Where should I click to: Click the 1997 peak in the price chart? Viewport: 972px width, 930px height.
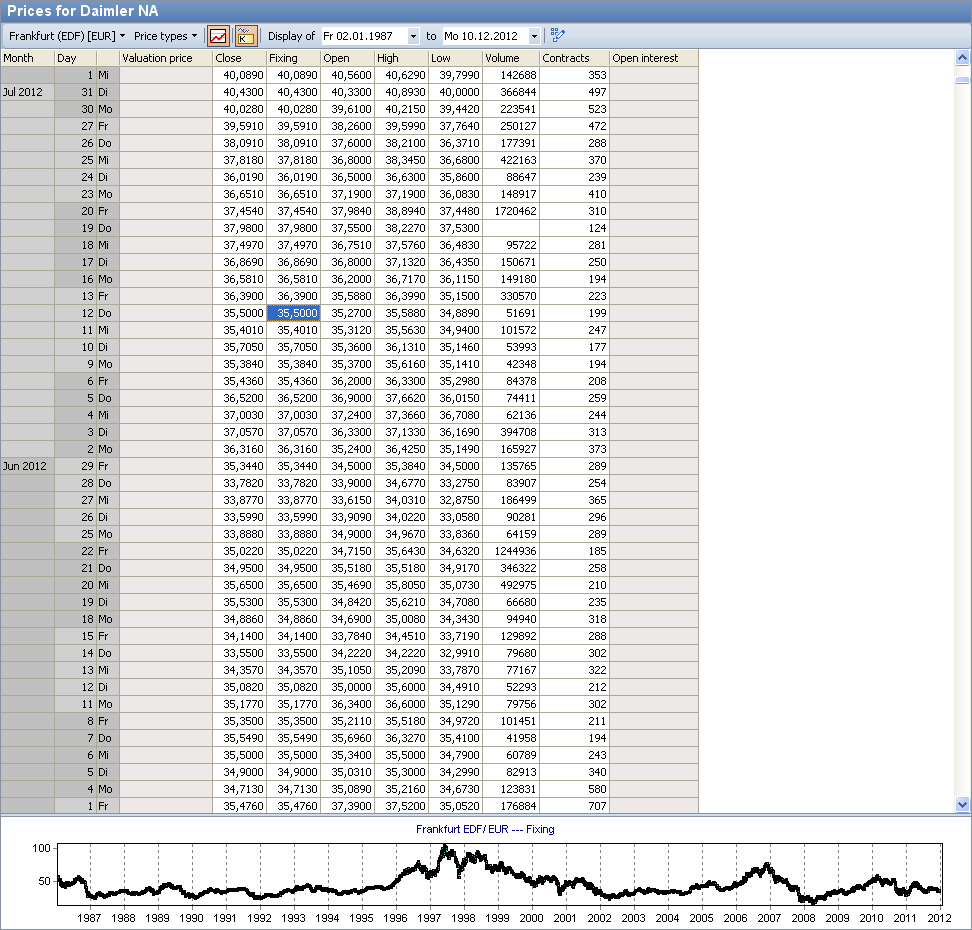pyautogui.click(x=444, y=849)
